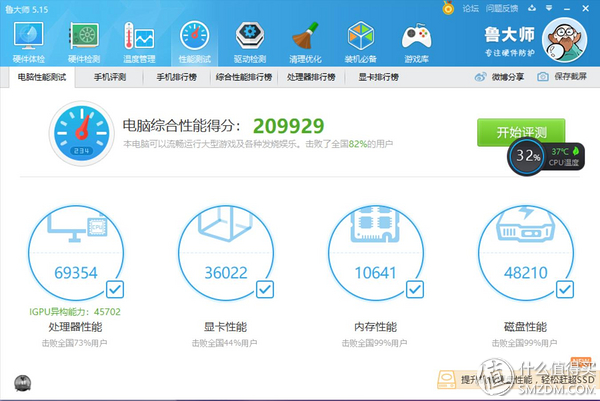The height and width of the screenshot is (401, 600).
Task: Click the 微博分享 weibo icon
Action: pyautogui.click(x=480, y=77)
